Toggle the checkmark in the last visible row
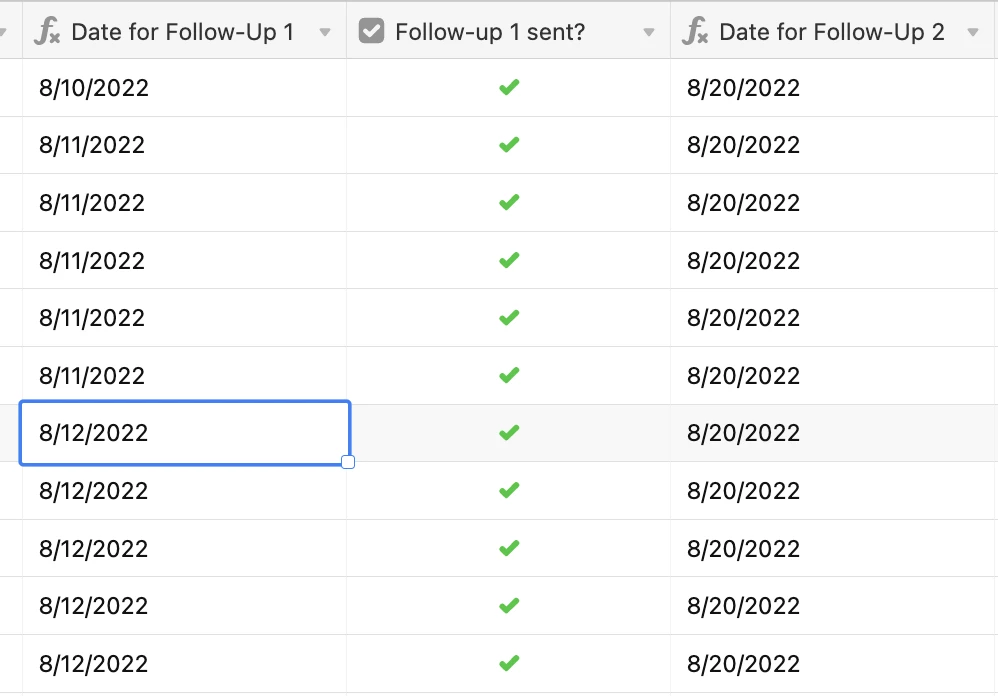This screenshot has width=998, height=696. pos(509,664)
